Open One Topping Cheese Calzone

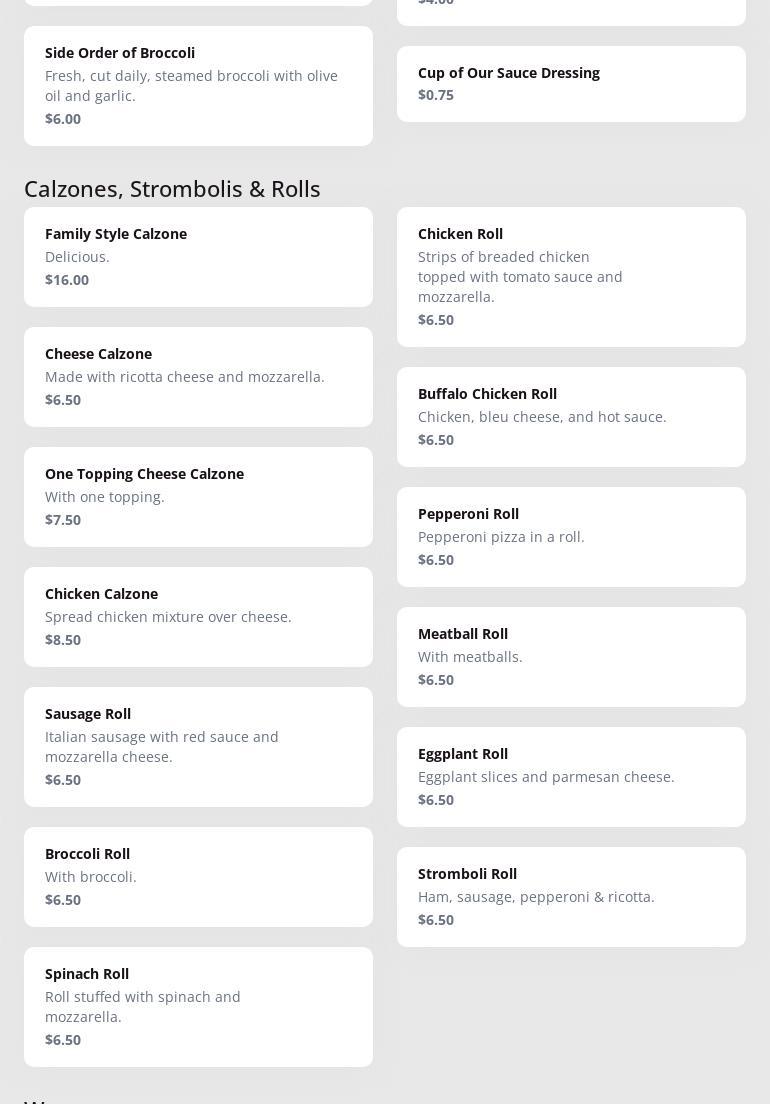(198, 497)
